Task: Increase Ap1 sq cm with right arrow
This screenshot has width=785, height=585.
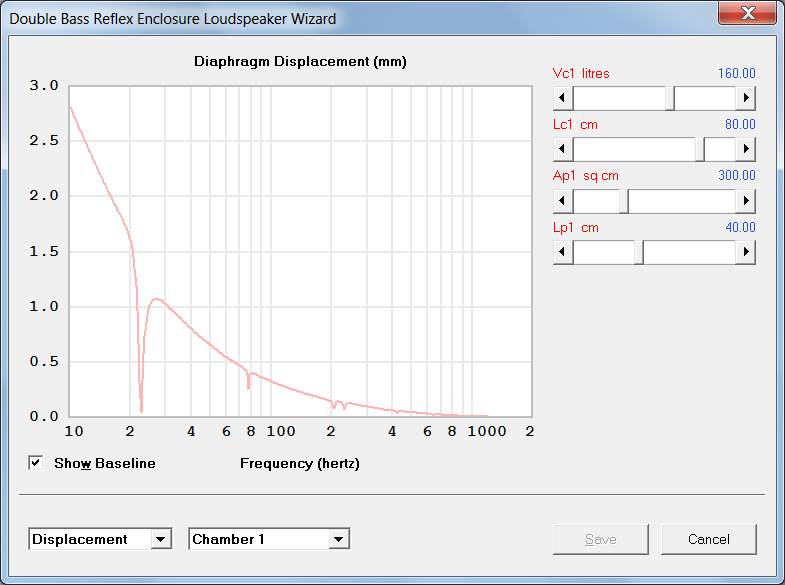Action: 745,201
